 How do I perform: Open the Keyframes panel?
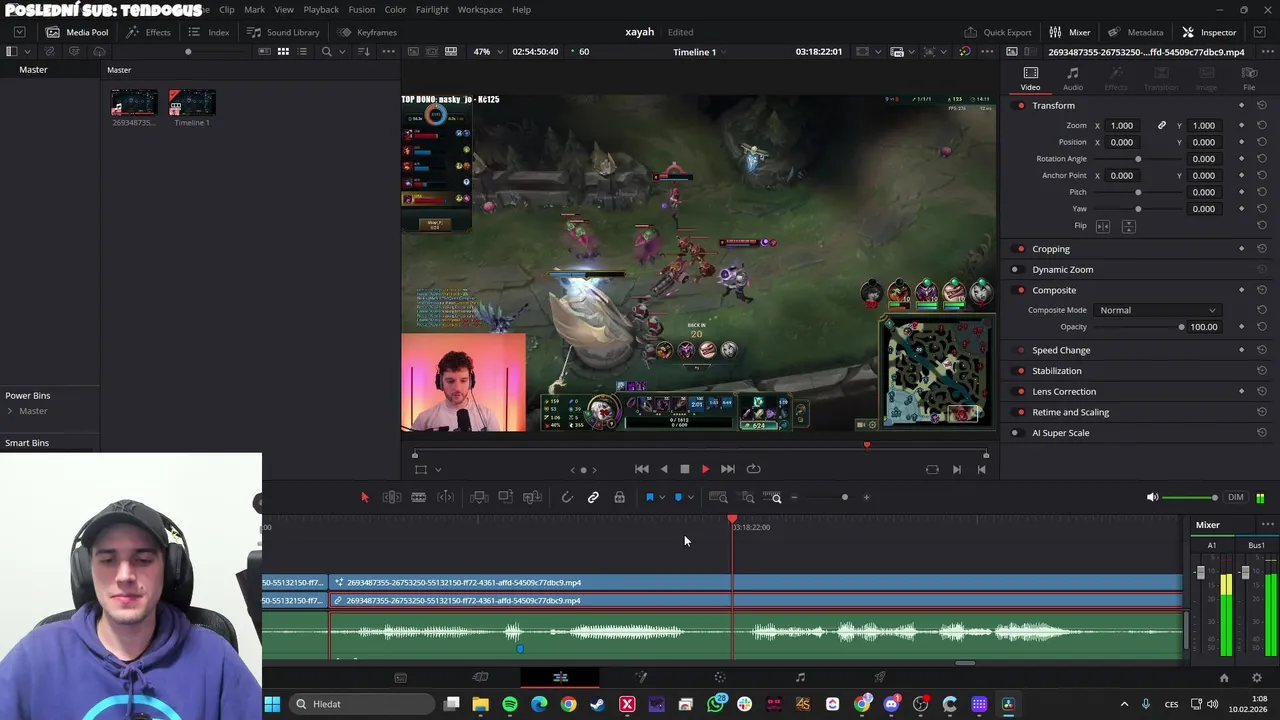368,32
